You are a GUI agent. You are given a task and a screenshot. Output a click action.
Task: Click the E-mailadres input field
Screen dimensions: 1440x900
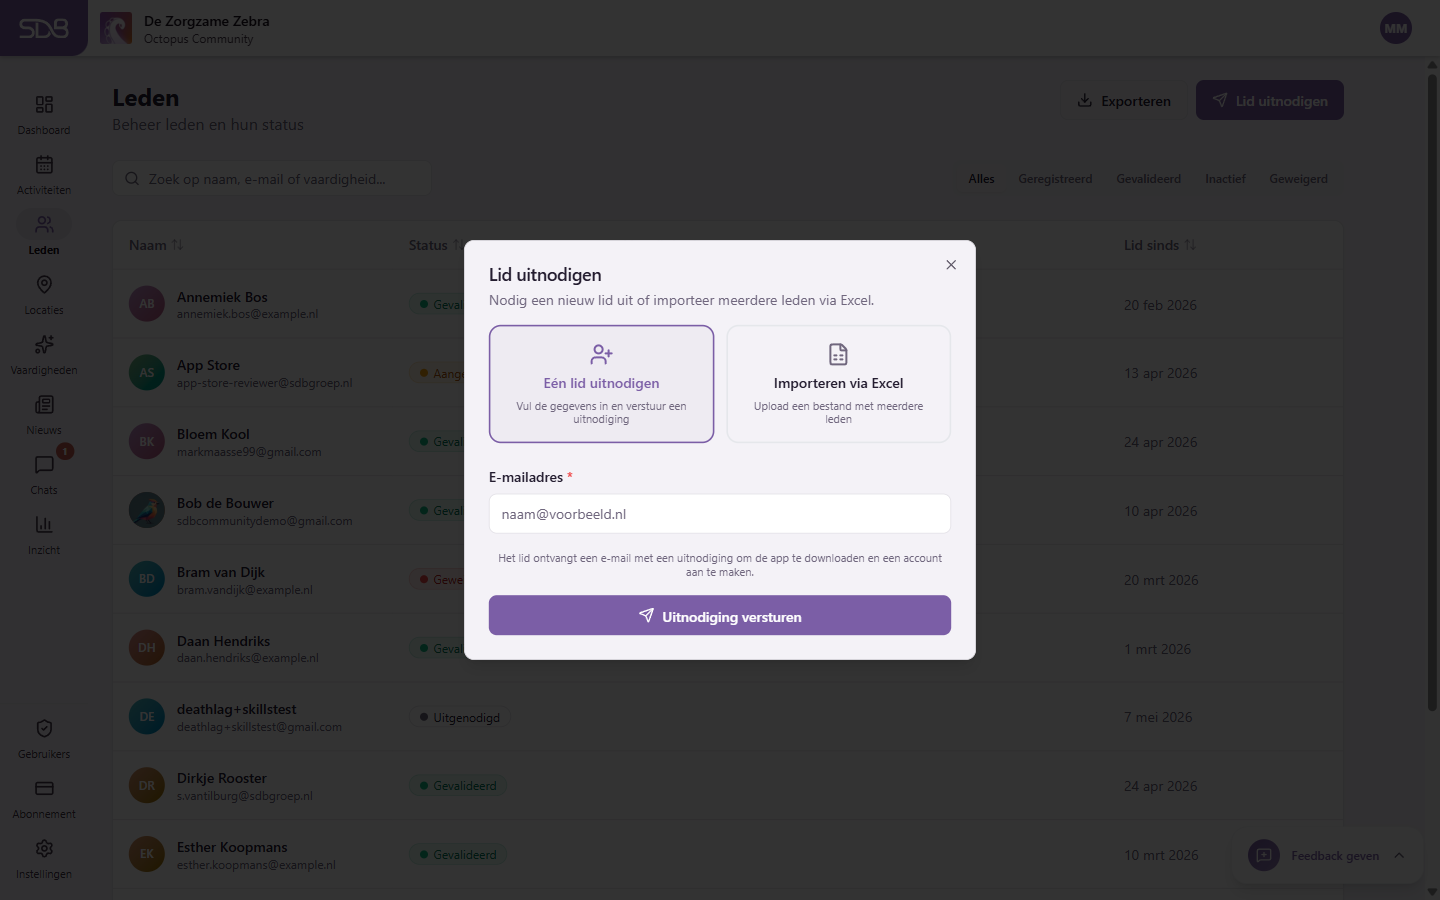[x=720, y=514]
